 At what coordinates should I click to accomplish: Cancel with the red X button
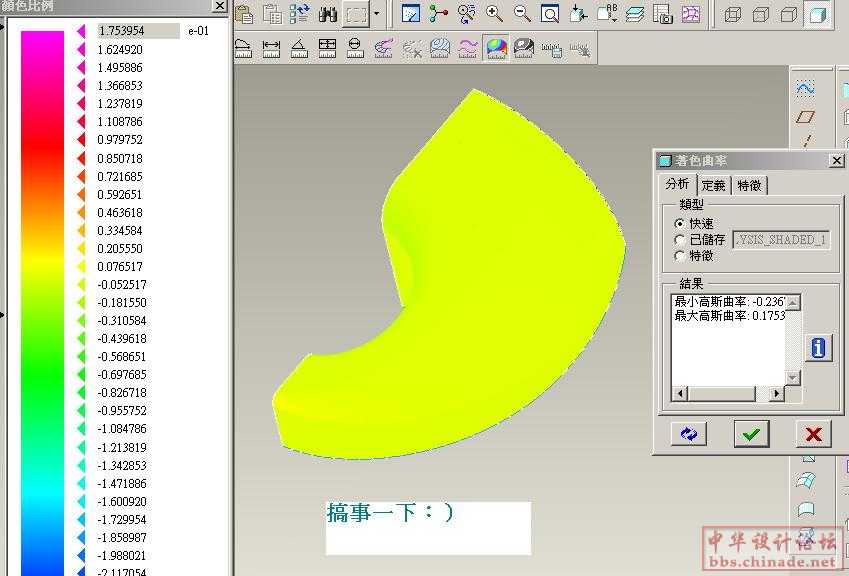pyautogui.click(x=813, y=434)
